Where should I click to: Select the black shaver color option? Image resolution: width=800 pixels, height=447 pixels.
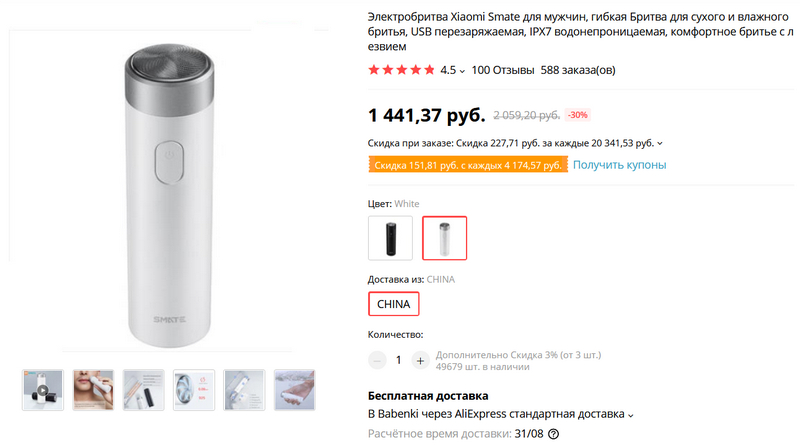pyautogui.click(x=390, y=237)
